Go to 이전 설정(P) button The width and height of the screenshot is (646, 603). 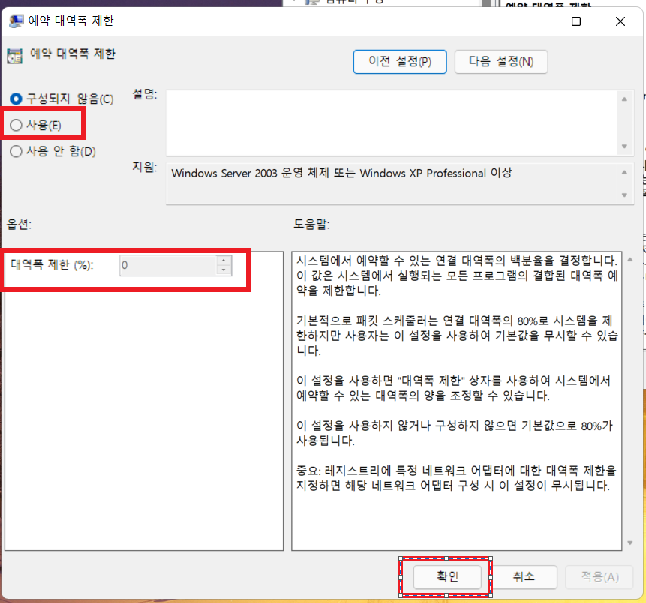tap(400, 62)
